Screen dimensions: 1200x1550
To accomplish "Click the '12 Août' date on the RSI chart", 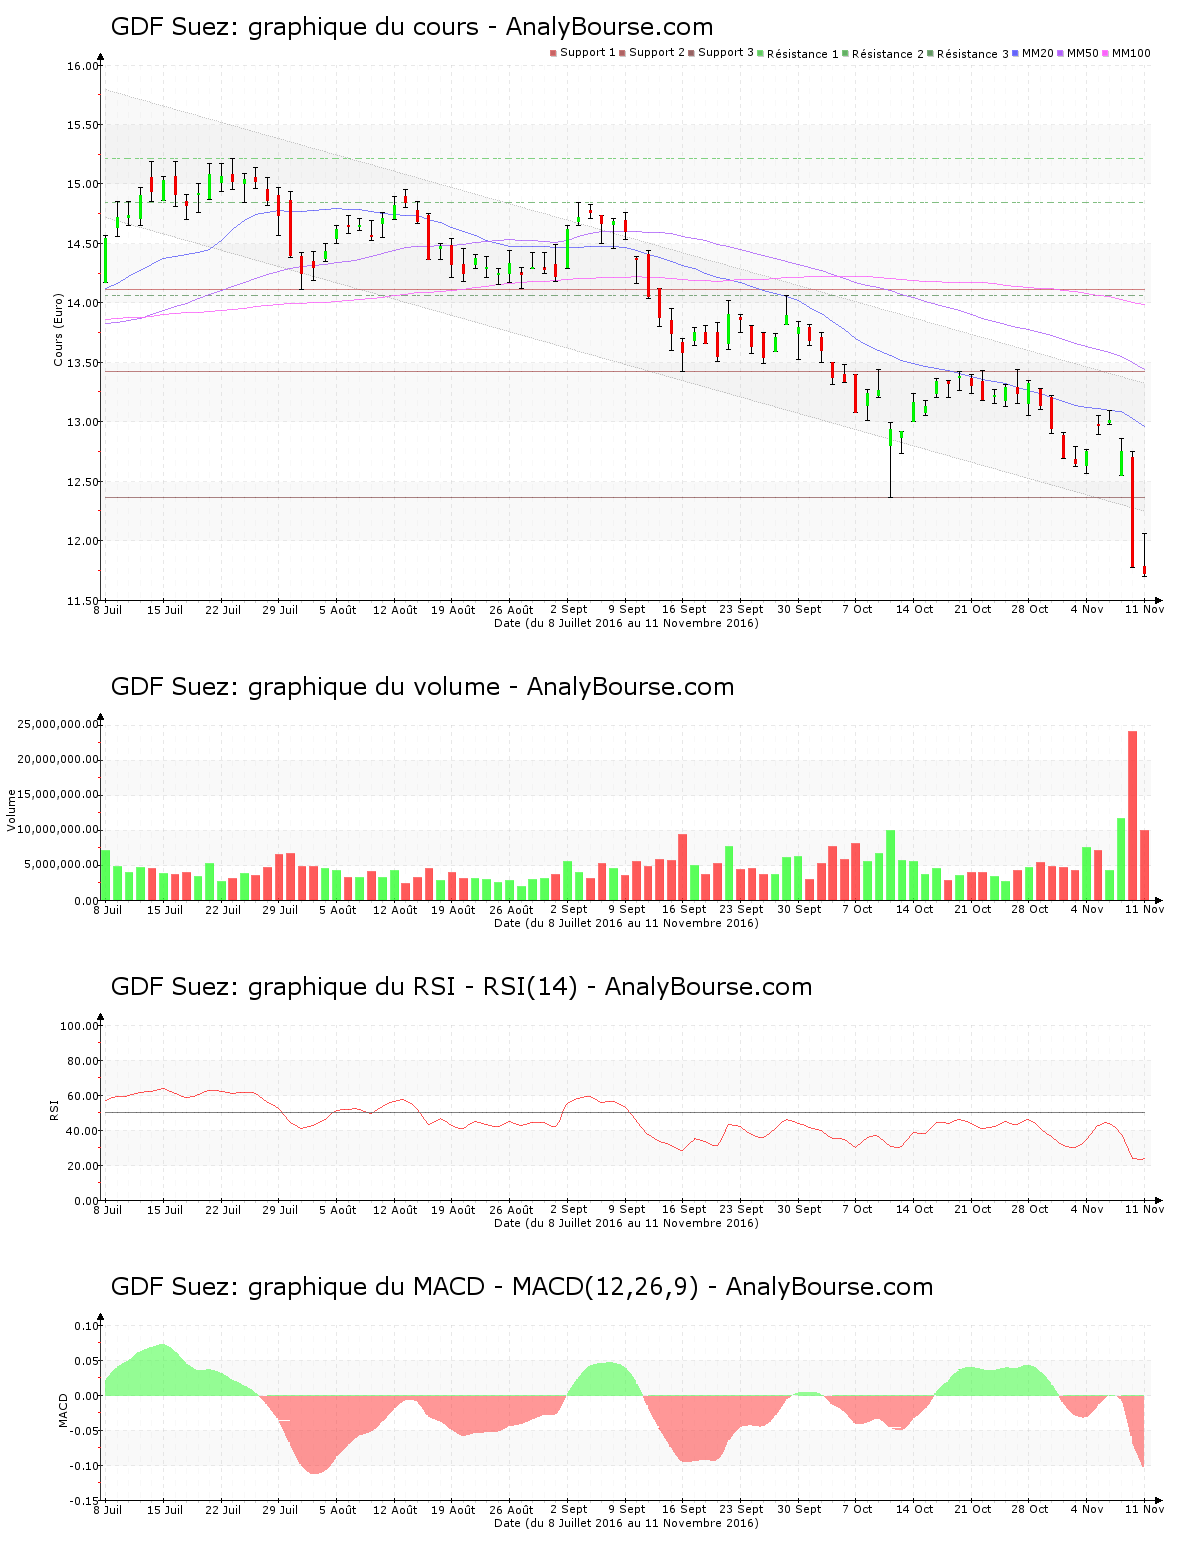I will pyautogui.click(x=395, y=1209).
